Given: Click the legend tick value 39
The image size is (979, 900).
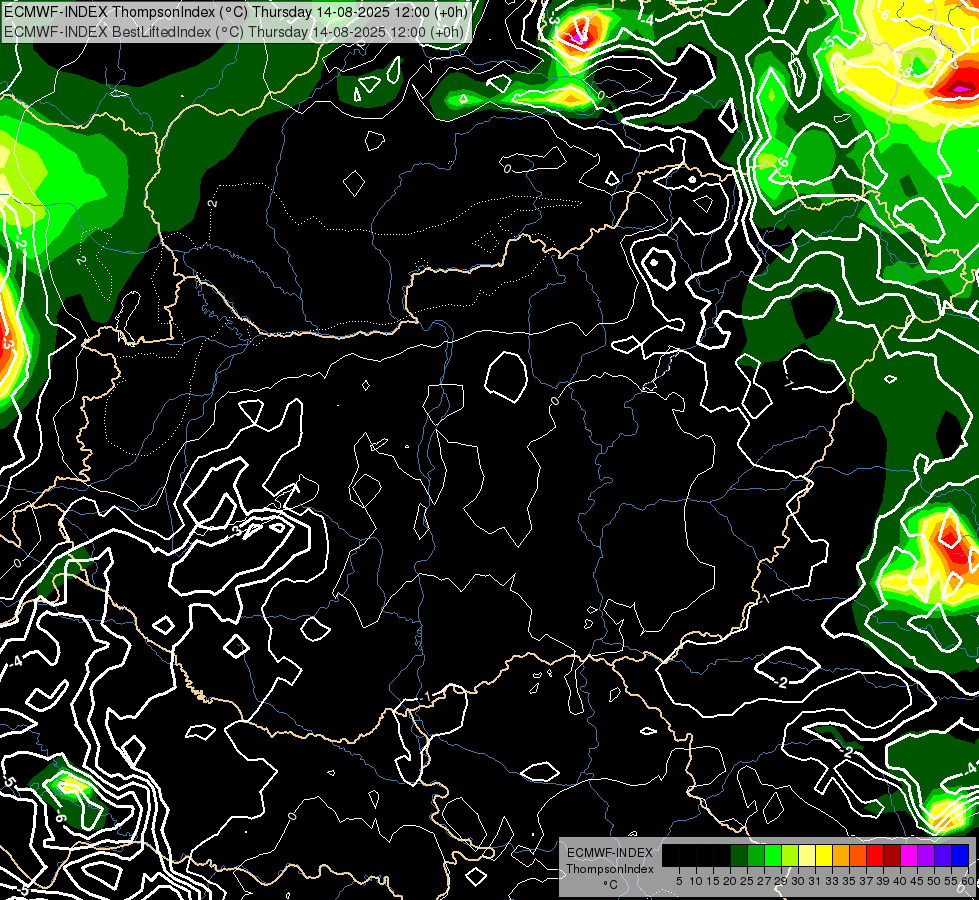Looking at the screenshot, I should click(x=883, y=881).
